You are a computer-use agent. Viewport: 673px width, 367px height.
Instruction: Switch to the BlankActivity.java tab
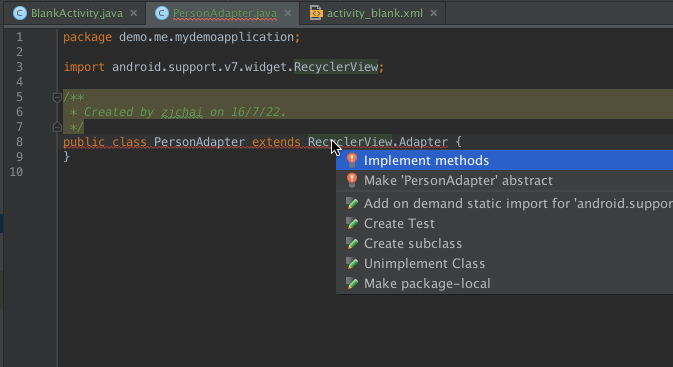(76, 13)
